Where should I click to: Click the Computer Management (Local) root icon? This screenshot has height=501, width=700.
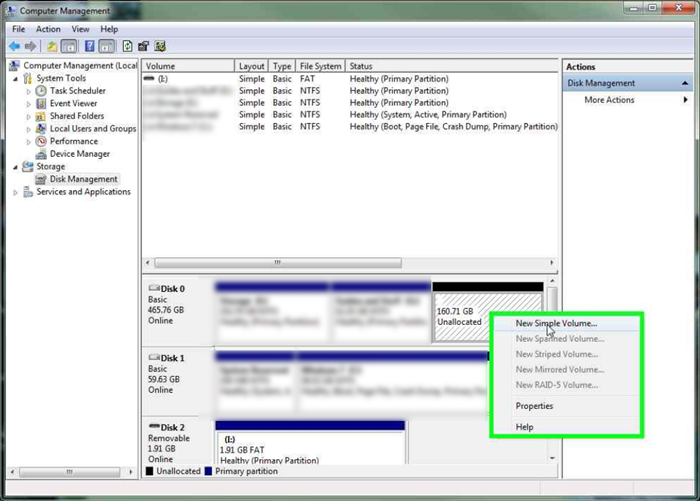tap(14, 66)
